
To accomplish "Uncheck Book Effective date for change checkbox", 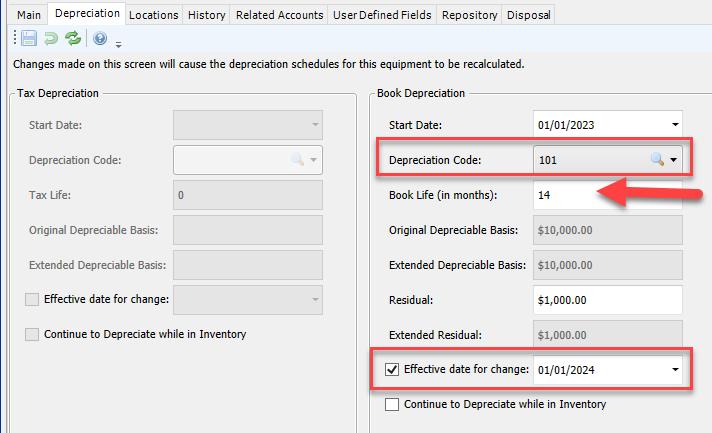I will click(x=392, y=369).
